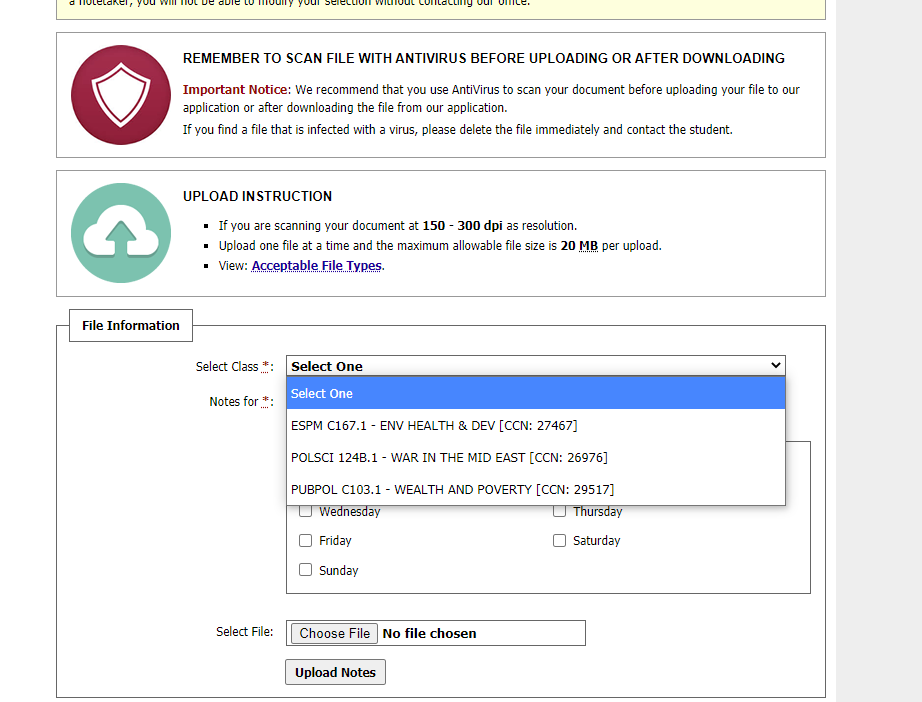The width and height of the screenshot is (922, 702).
Task: Click the Upload Notes button
Action: (335, 672)
